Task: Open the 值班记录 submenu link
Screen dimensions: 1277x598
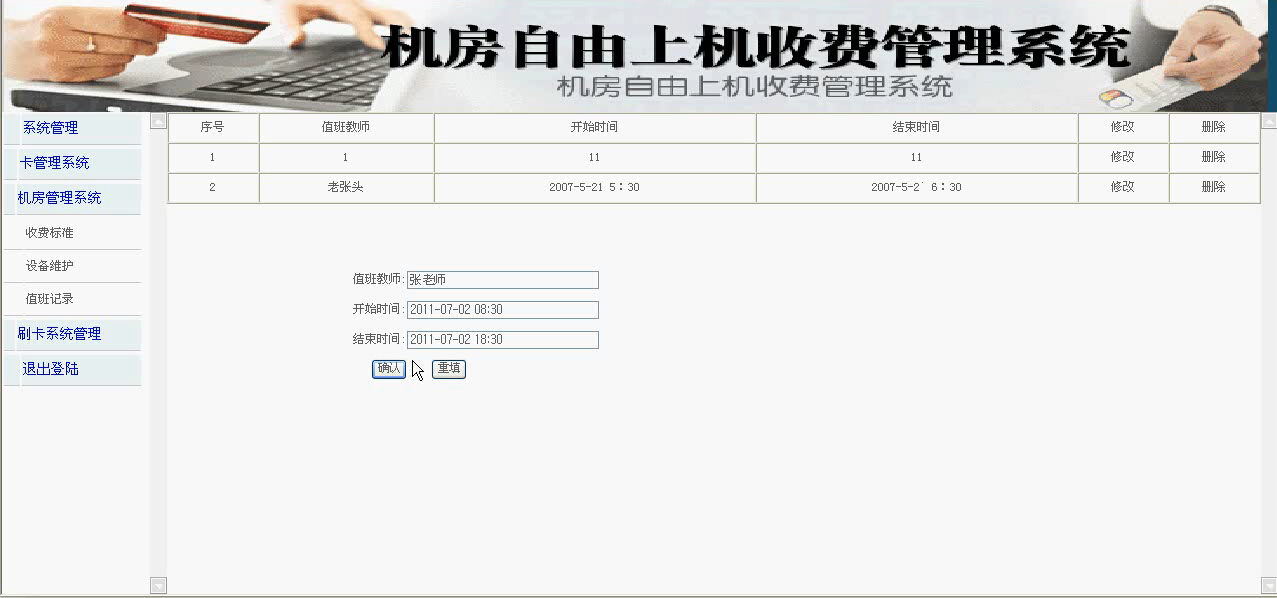Action: click(x=49, y=299)
